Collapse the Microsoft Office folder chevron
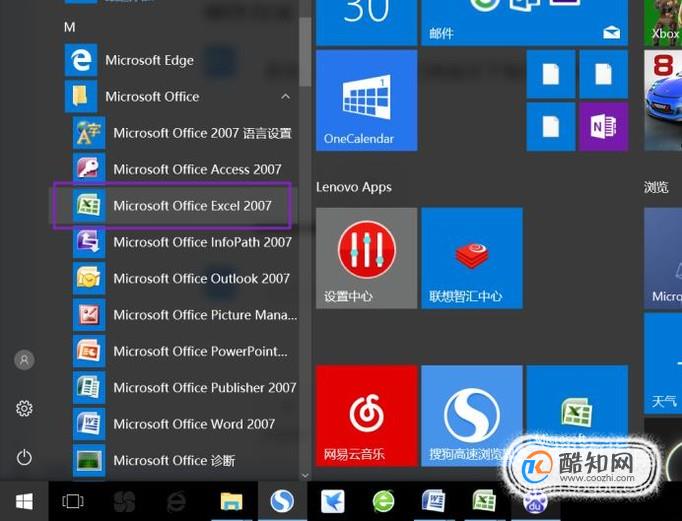Screen dimensions: 682x521 tap(285, 96)
